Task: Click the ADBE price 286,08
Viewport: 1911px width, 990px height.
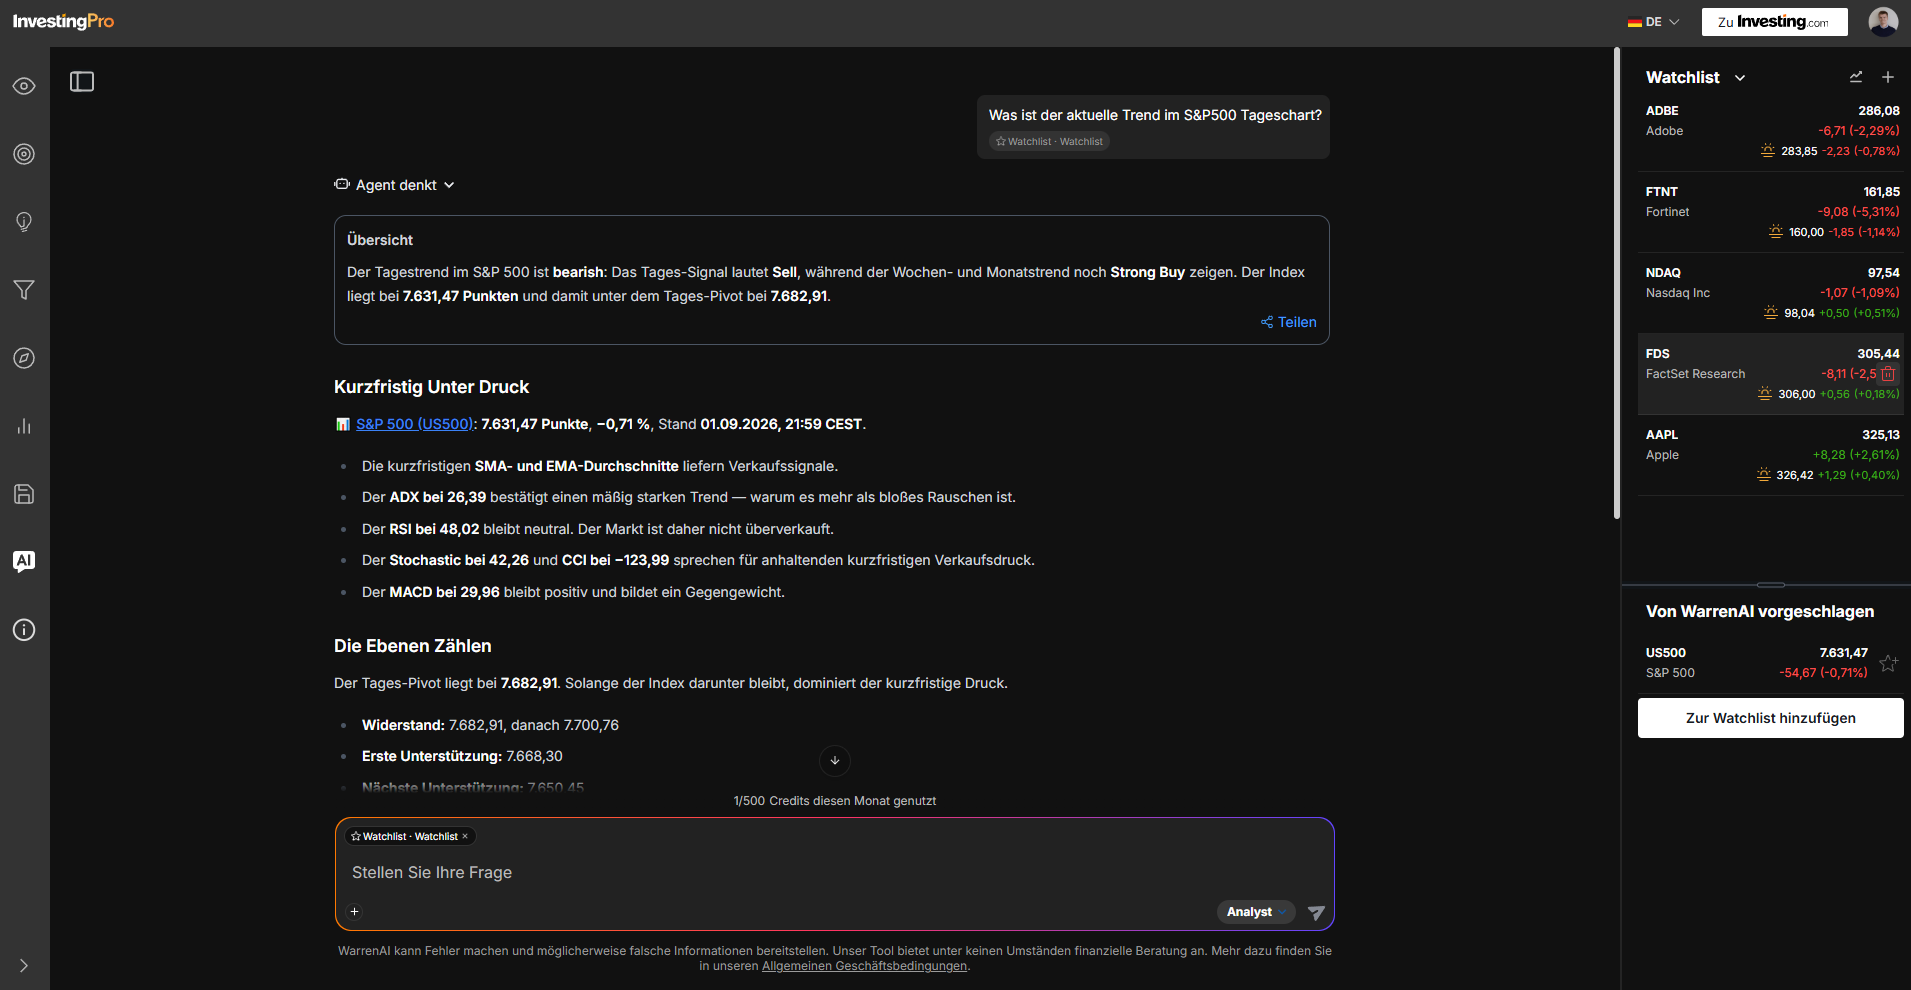Action: 1879,111
